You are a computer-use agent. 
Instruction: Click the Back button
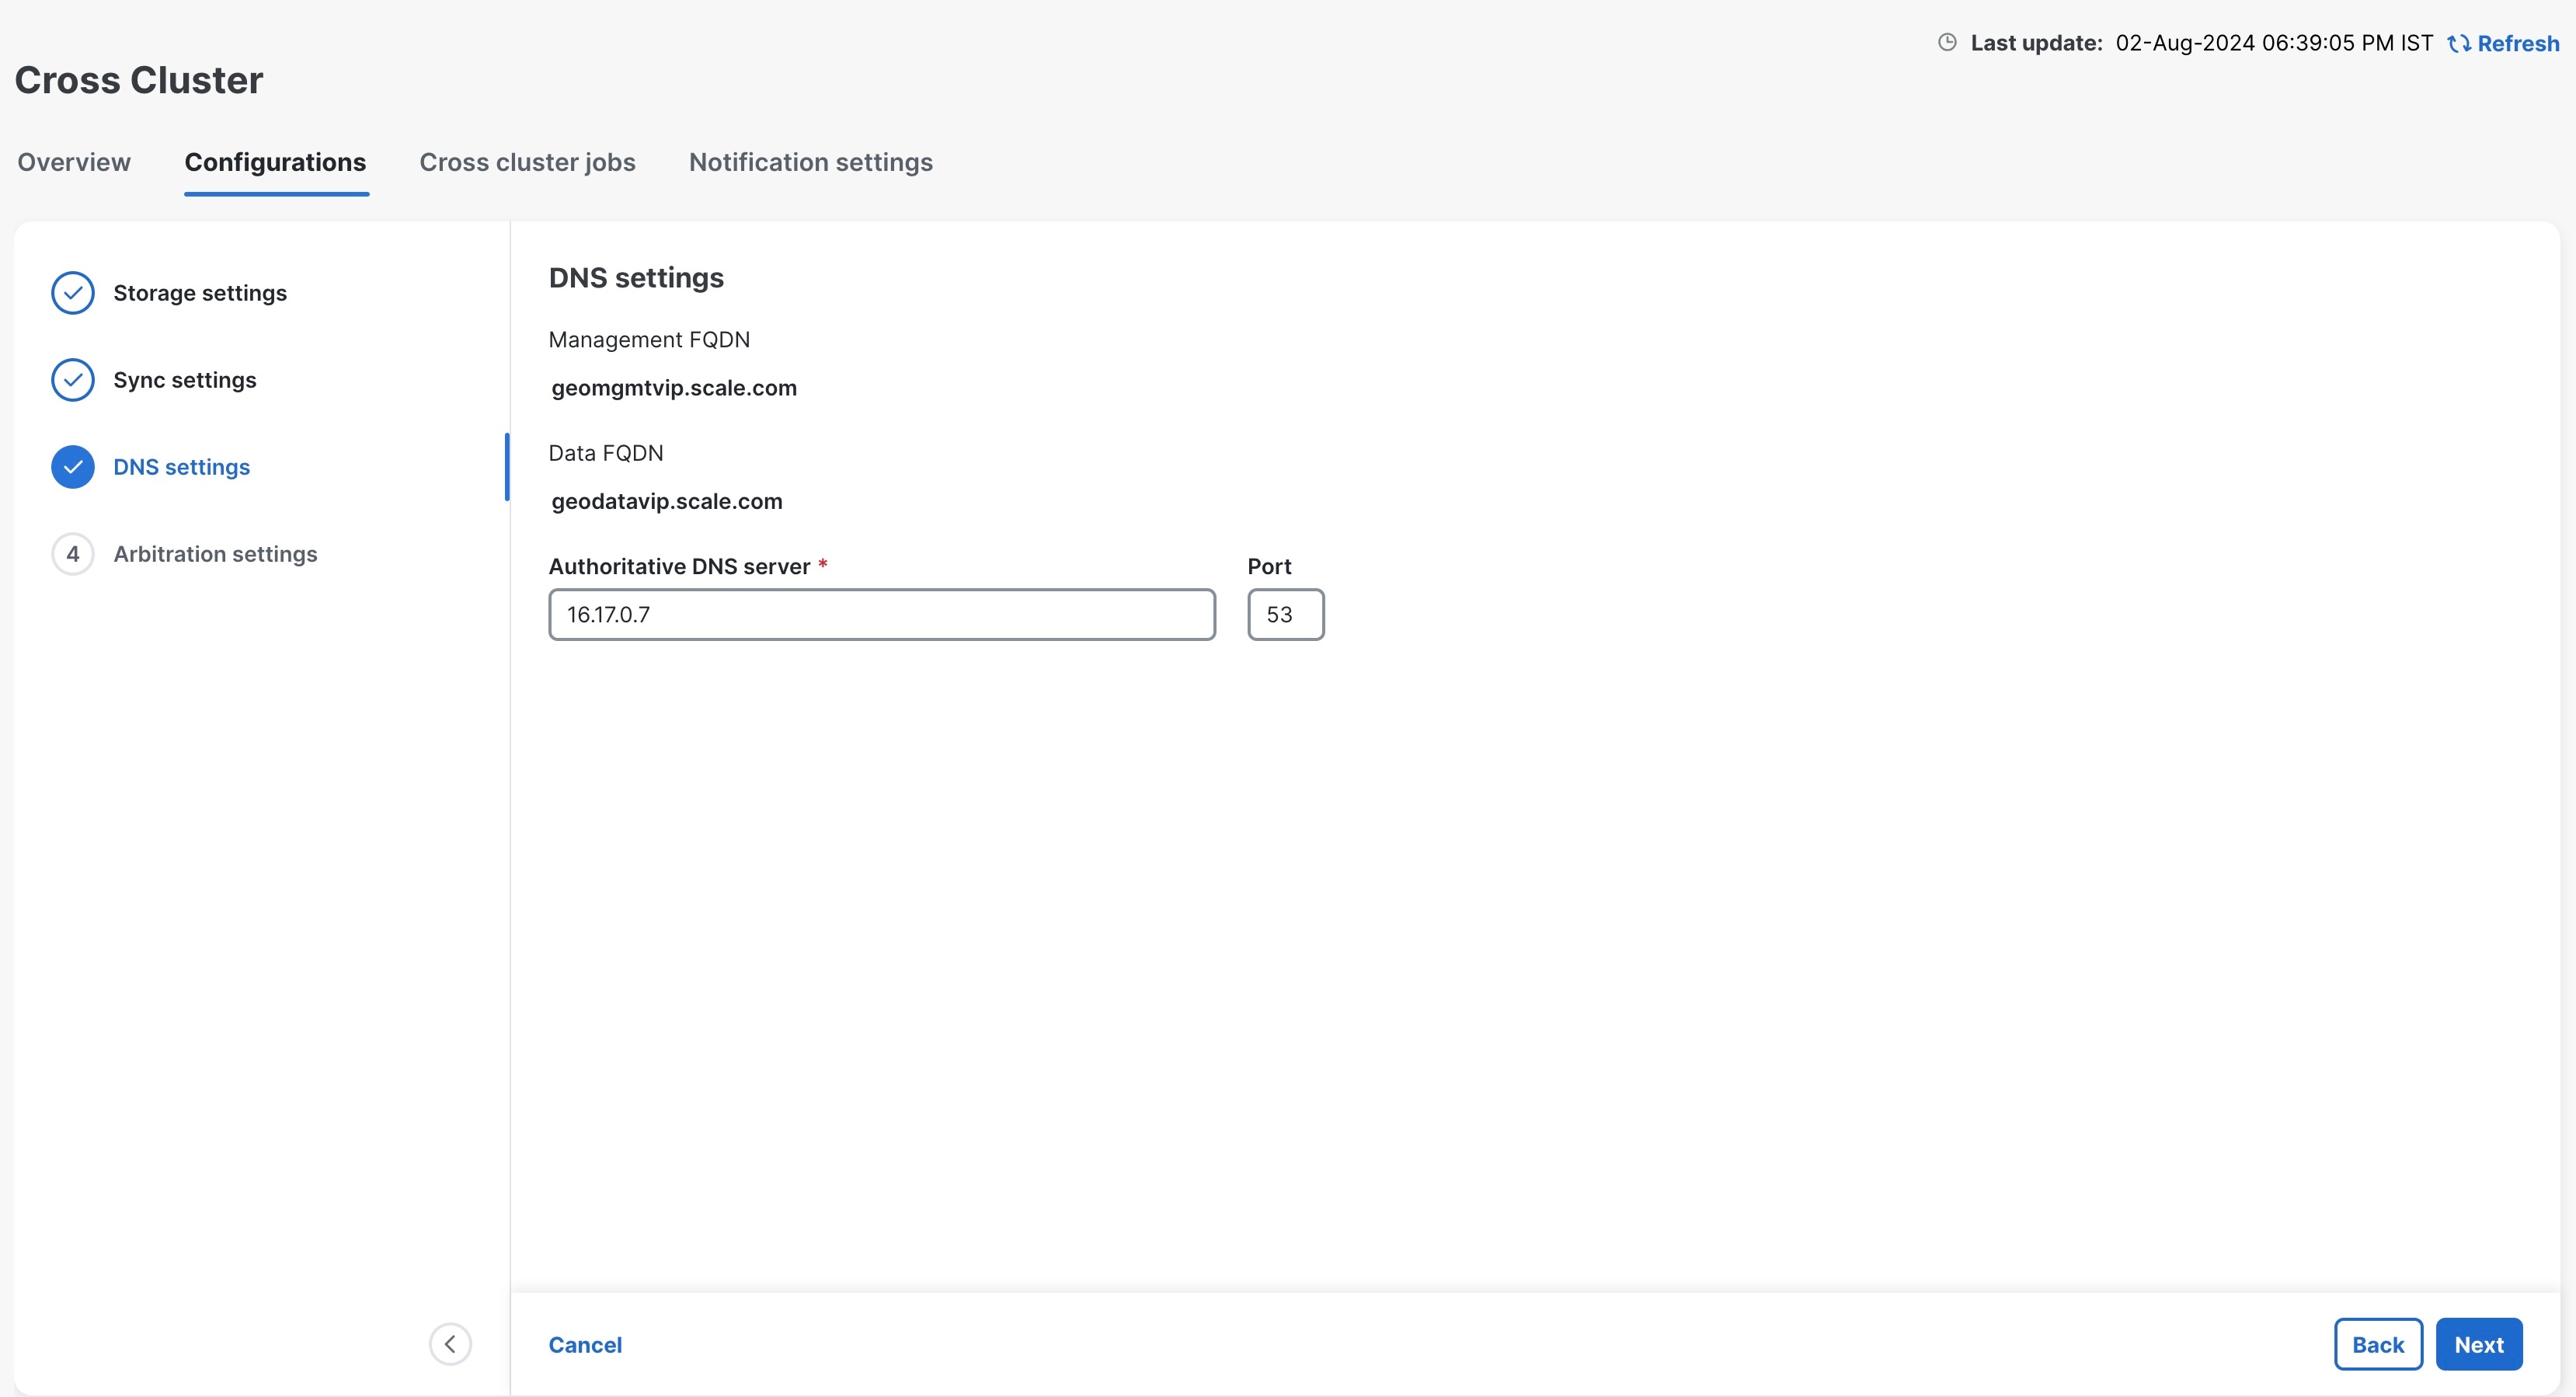[2378, 1344]
